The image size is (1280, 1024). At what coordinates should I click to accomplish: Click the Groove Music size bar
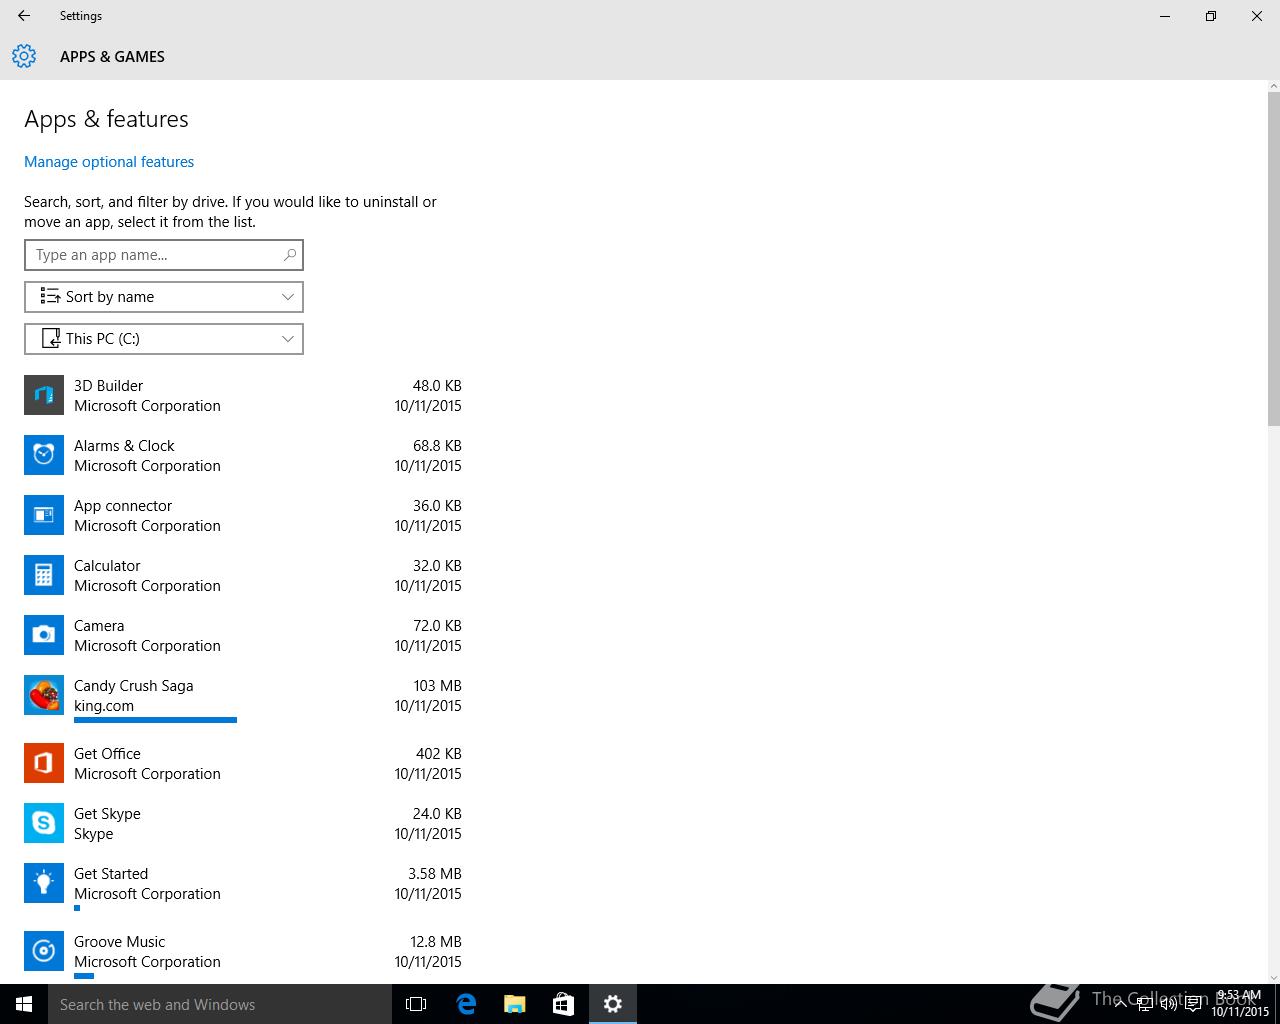pos(84,975)
